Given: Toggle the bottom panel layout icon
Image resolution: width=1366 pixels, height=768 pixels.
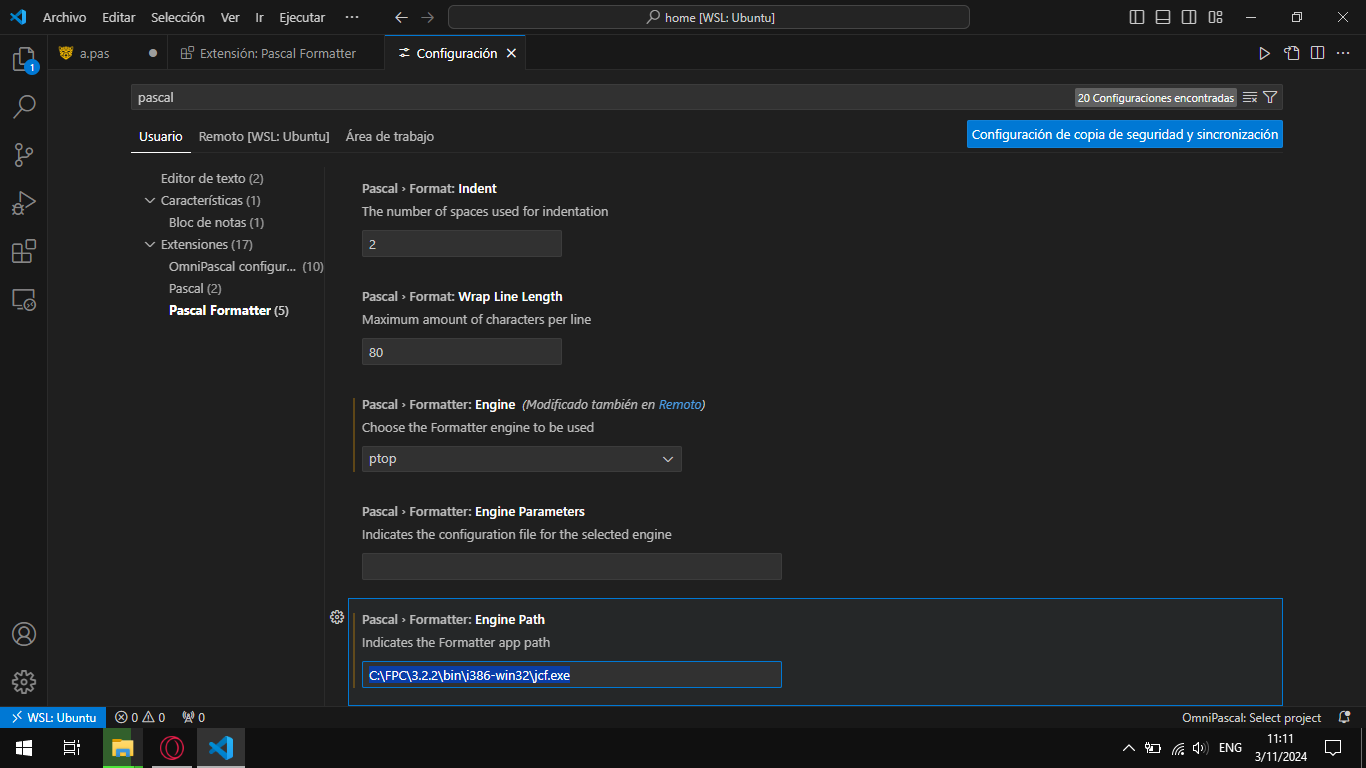Looking at the screenshot, I should [x=1163, y=17].
